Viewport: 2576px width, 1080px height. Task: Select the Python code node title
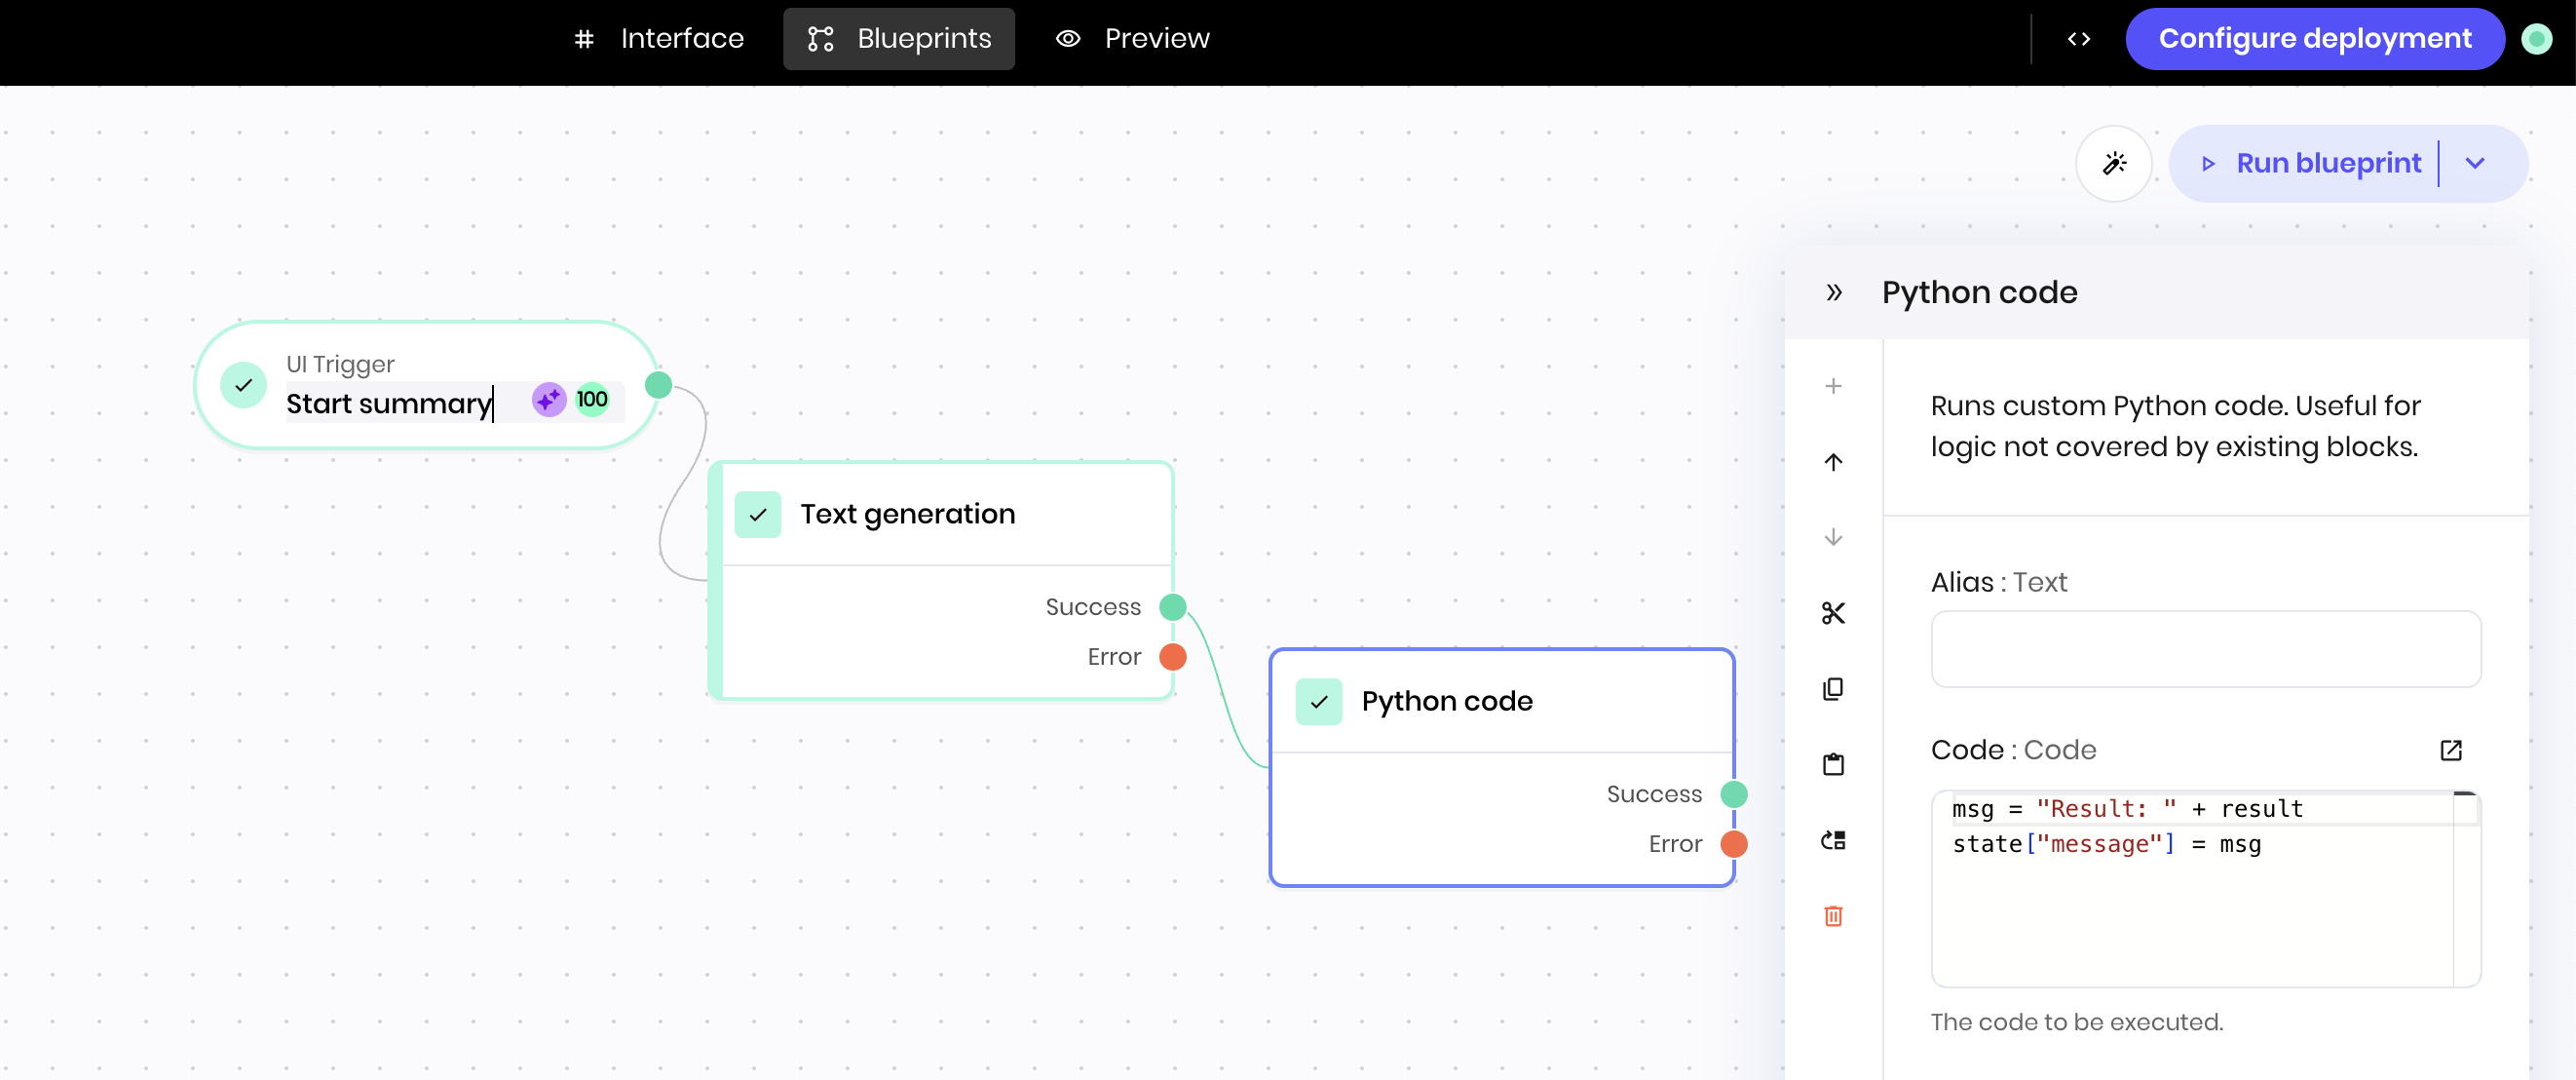point(1446,701)
